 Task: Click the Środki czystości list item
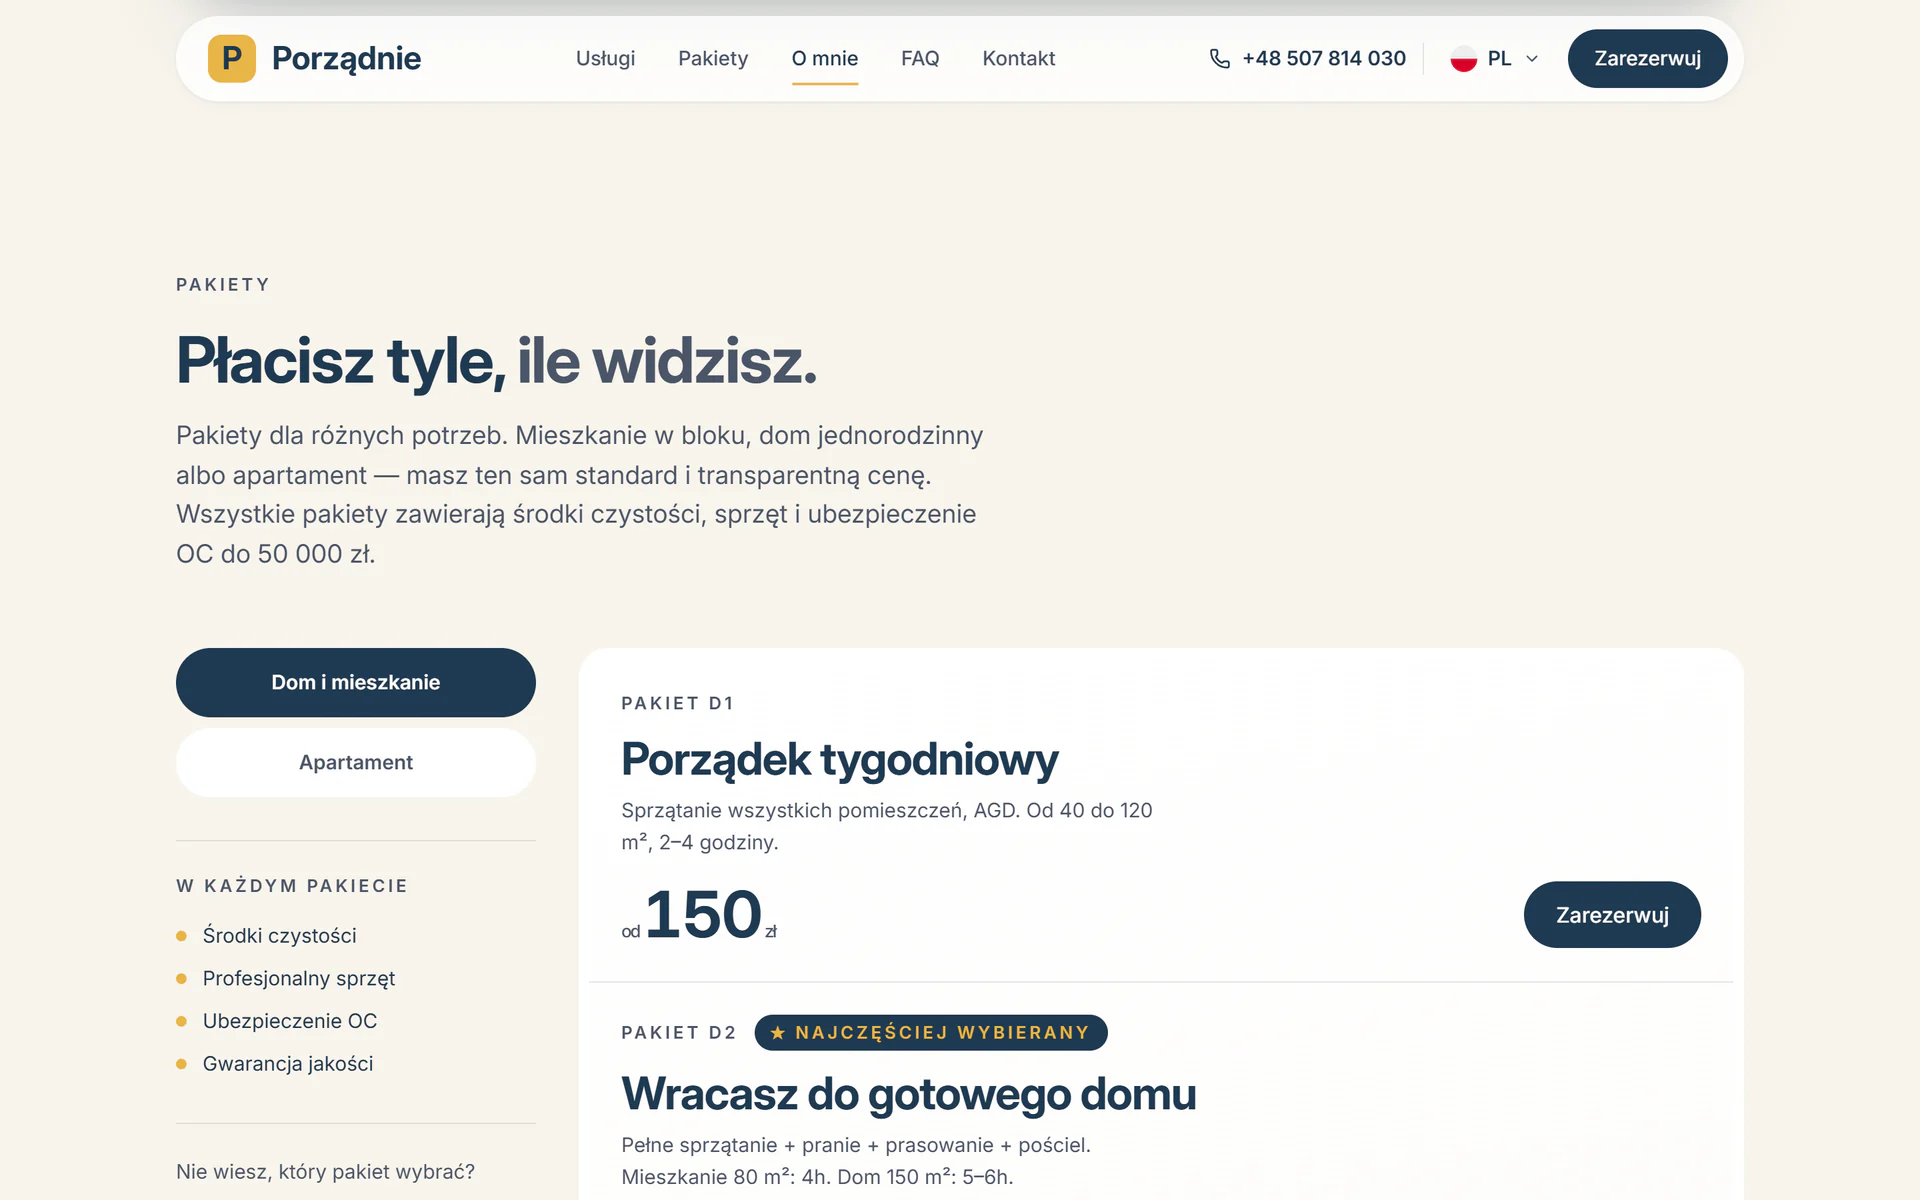coord(279,936)
